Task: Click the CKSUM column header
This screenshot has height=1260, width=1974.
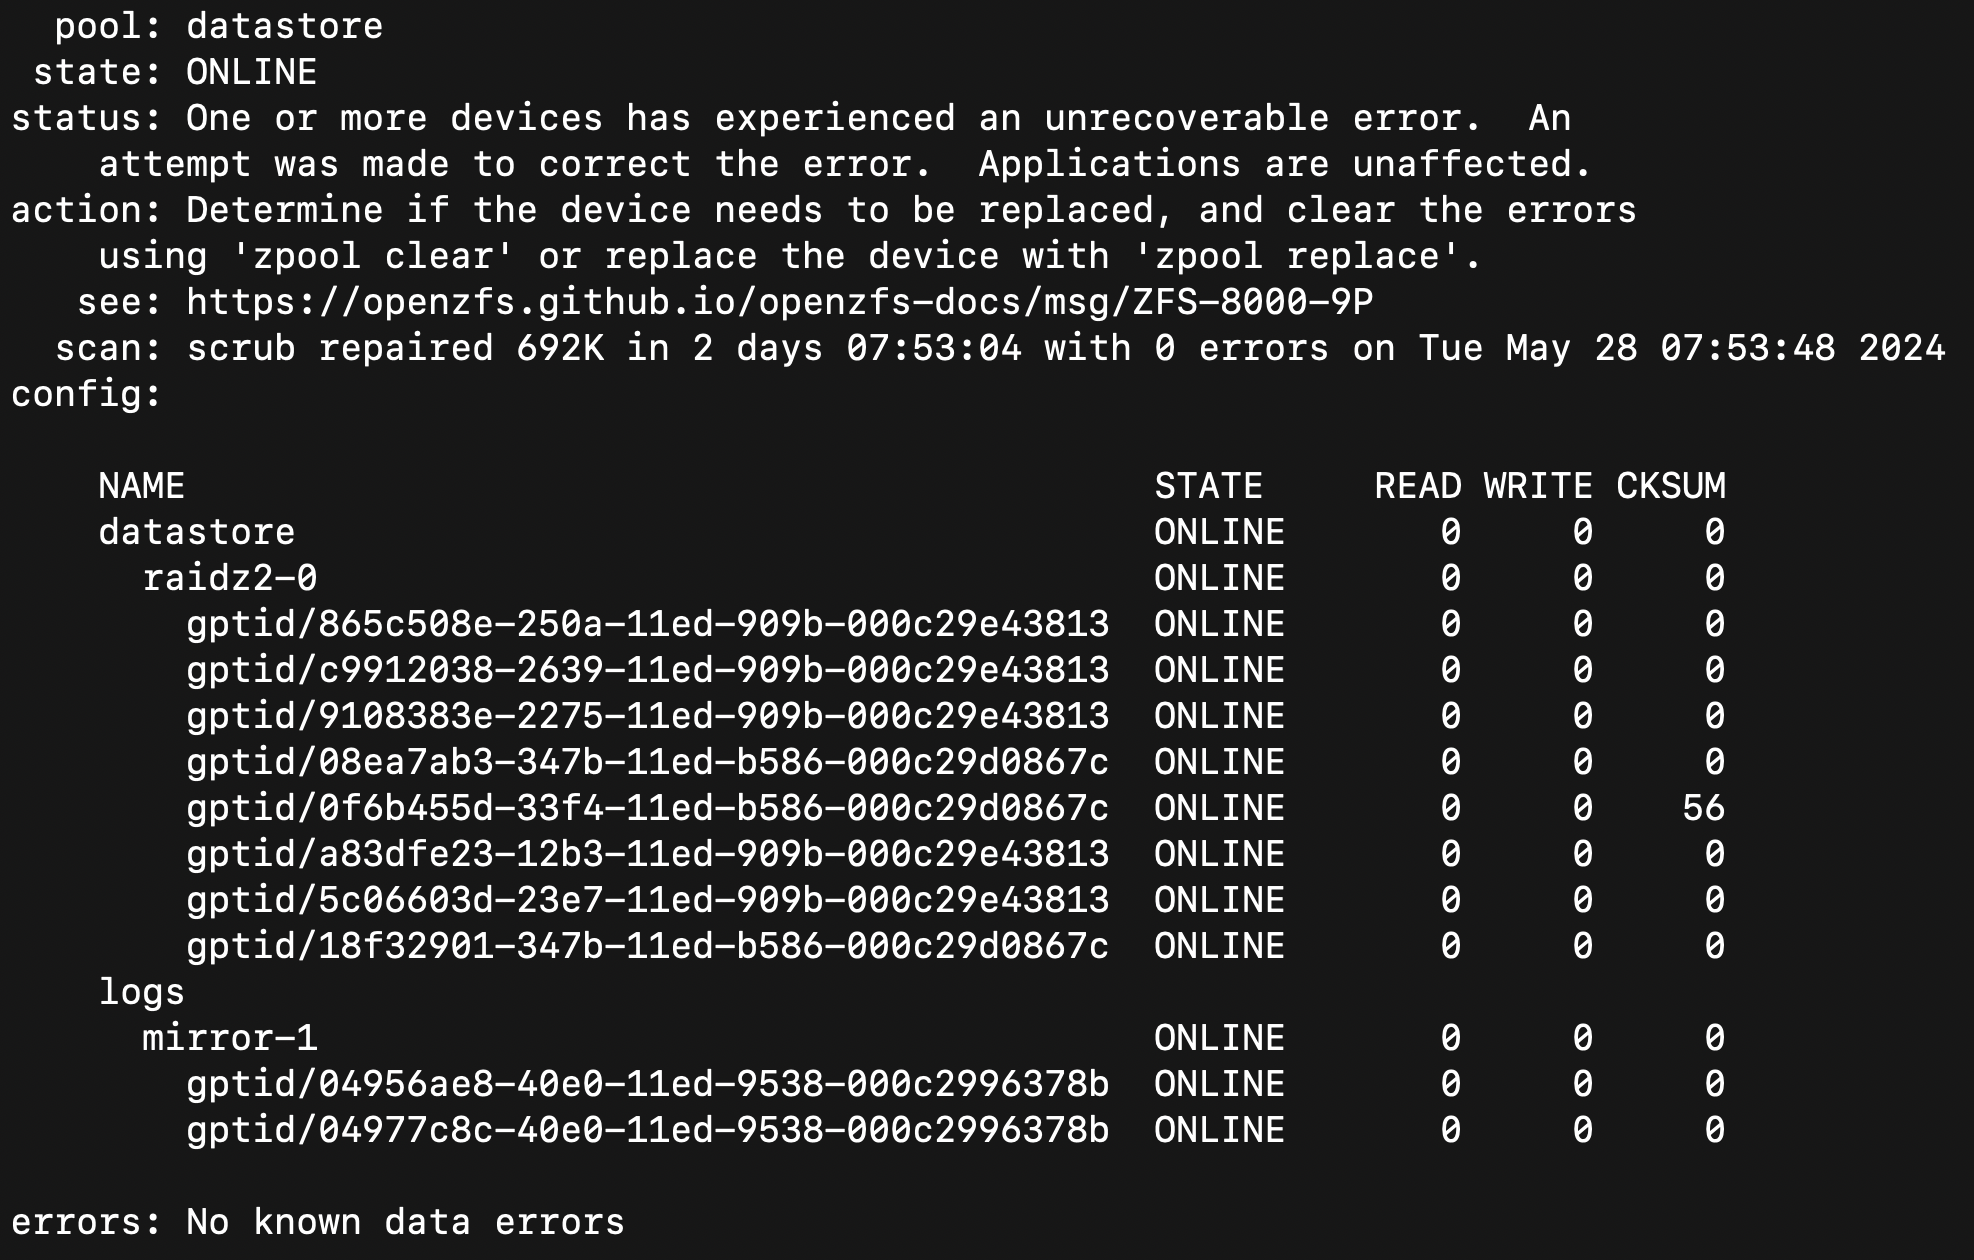Action: tap(1671, 486)
